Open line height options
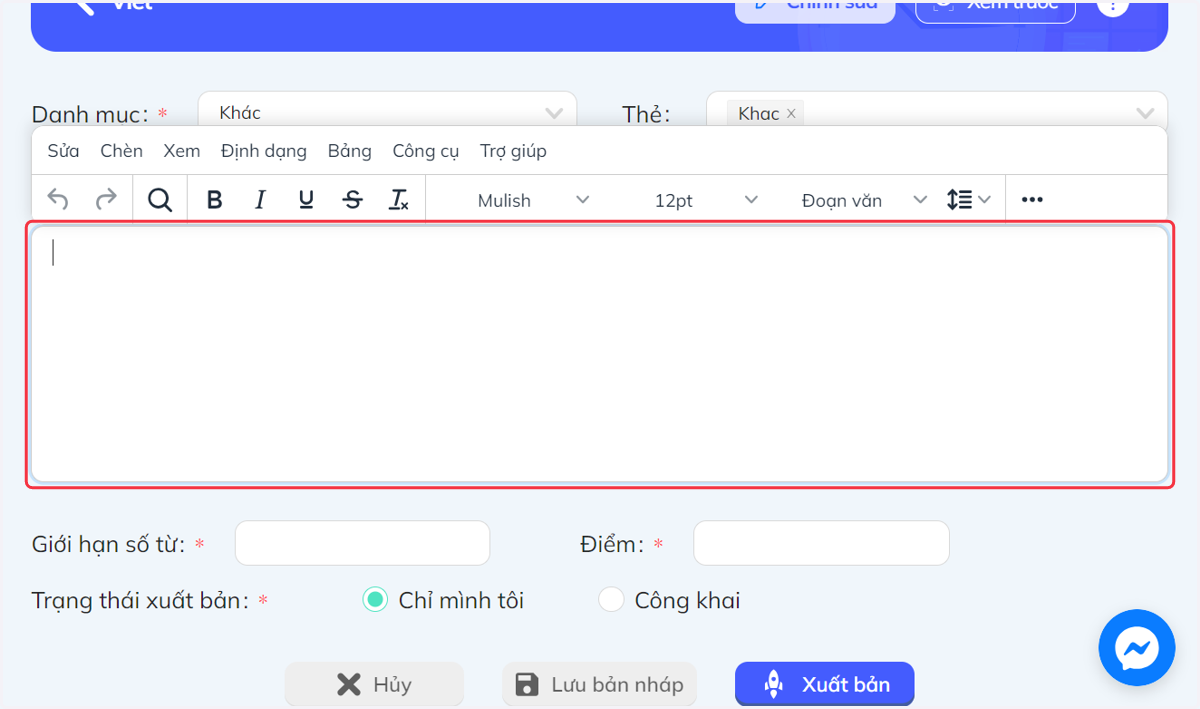 968,200
